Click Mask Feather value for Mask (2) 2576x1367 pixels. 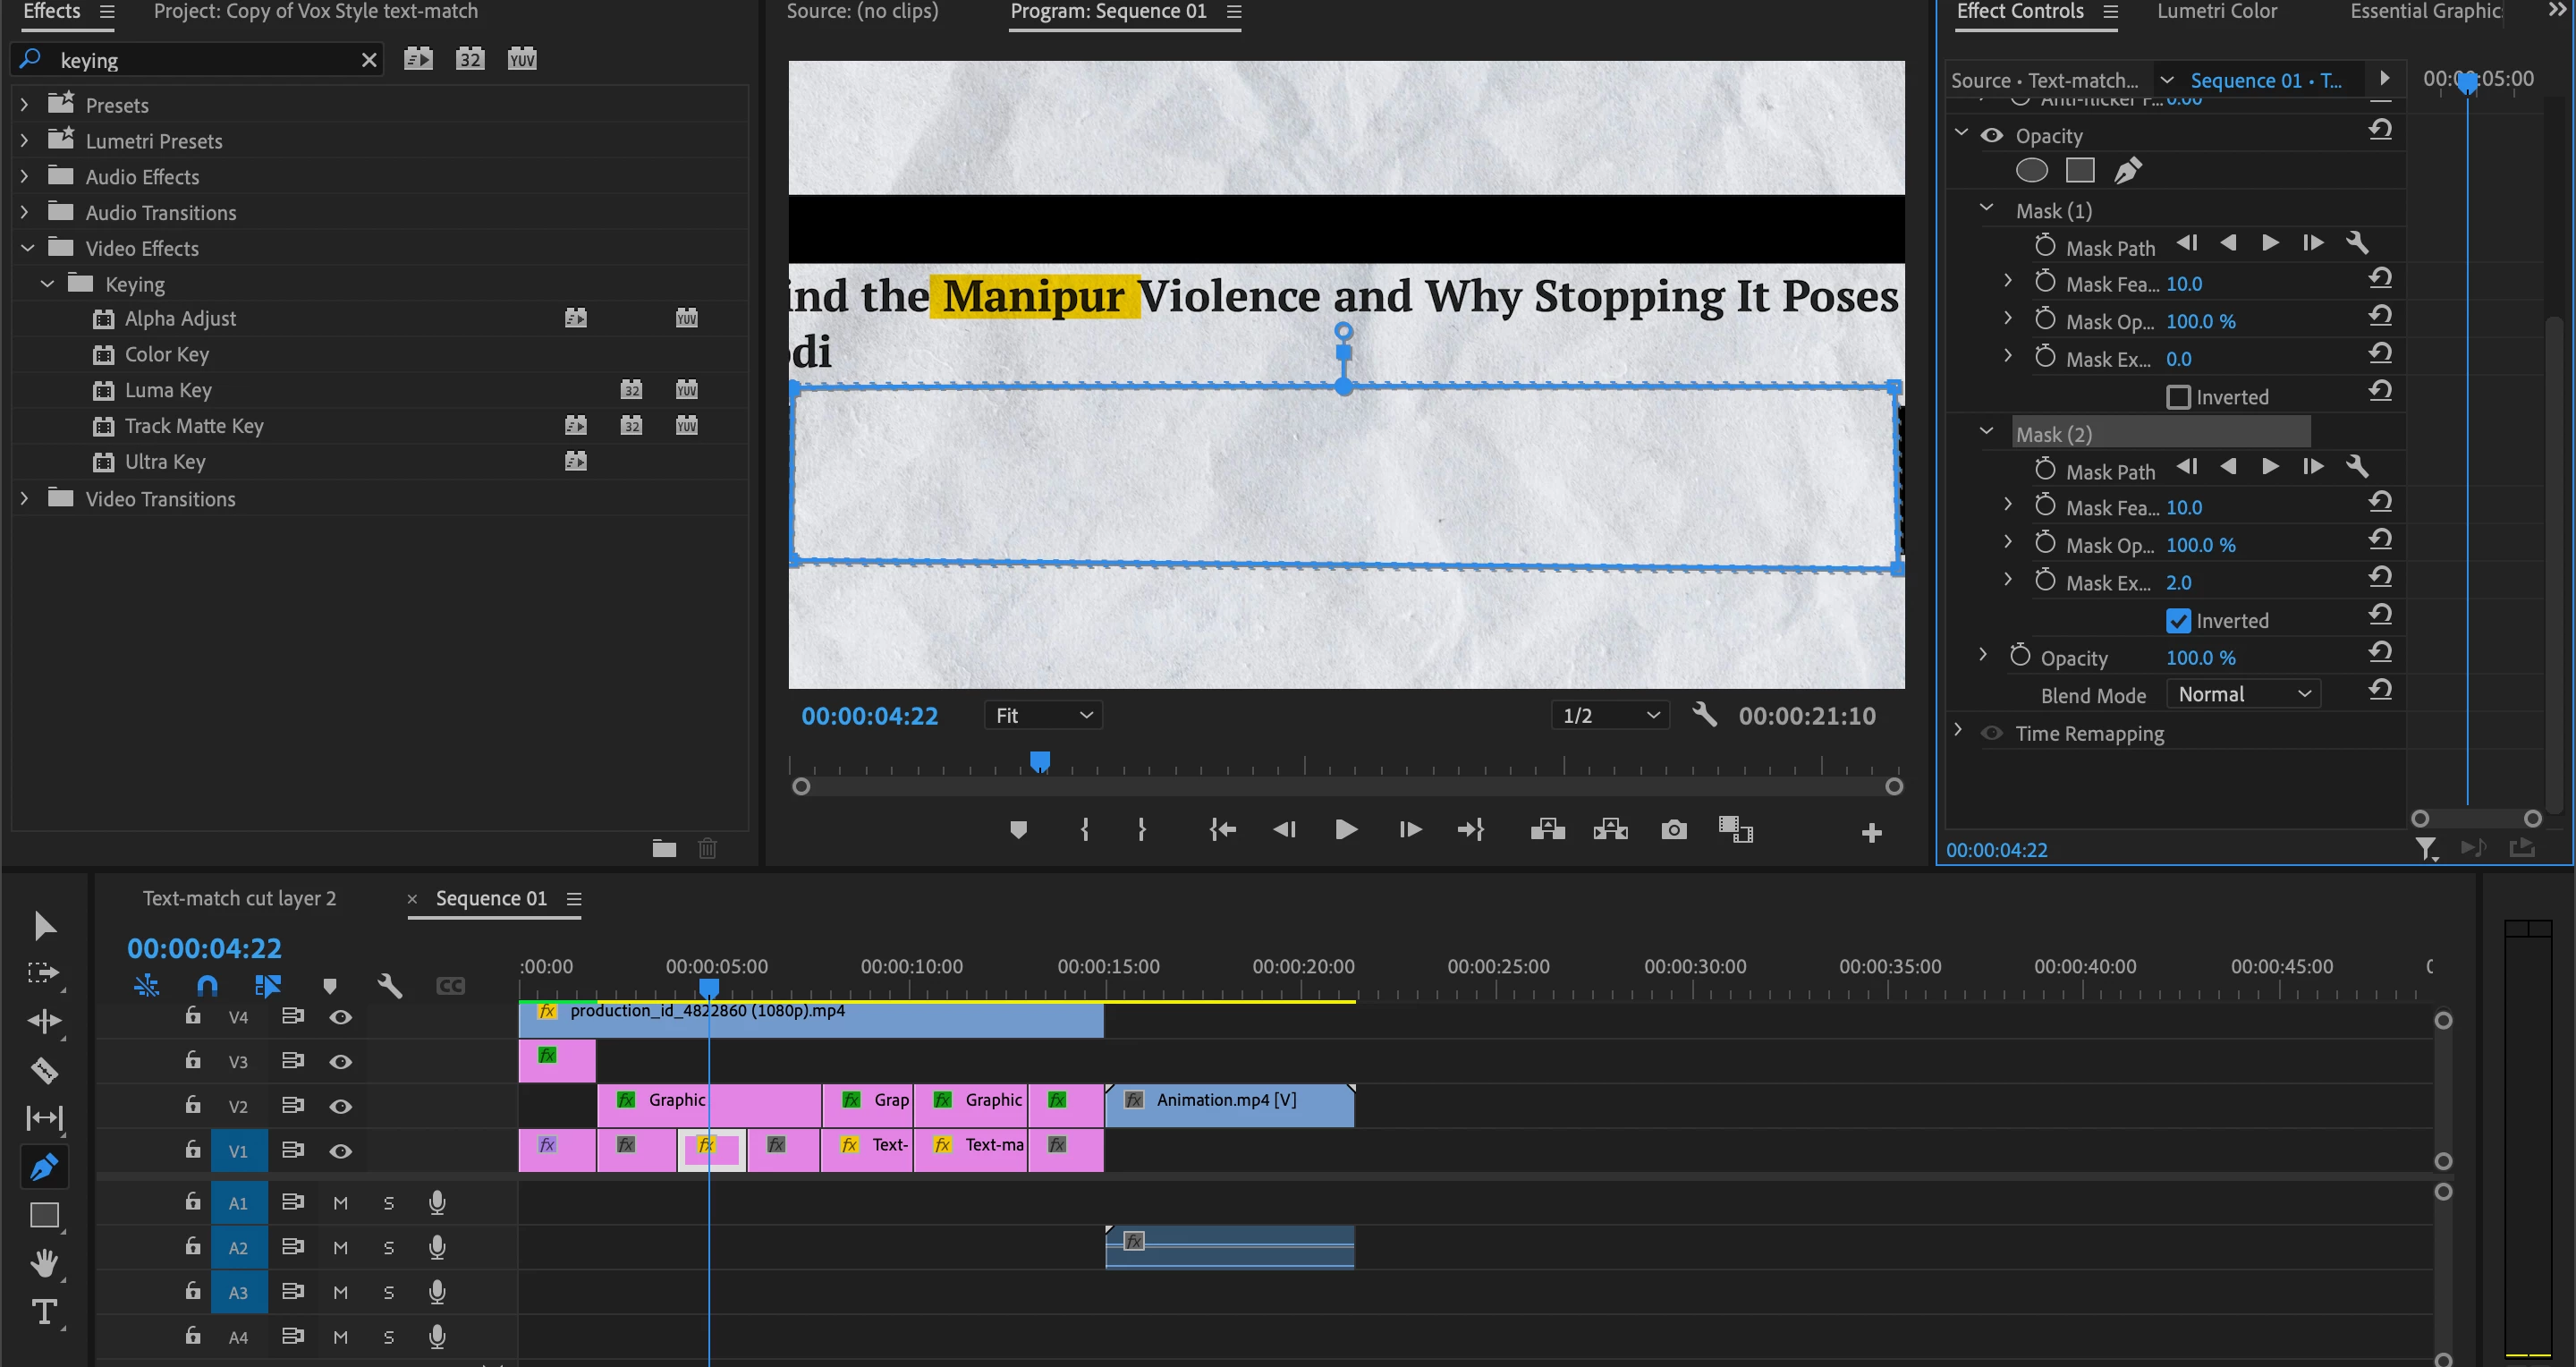[2183, 508]
